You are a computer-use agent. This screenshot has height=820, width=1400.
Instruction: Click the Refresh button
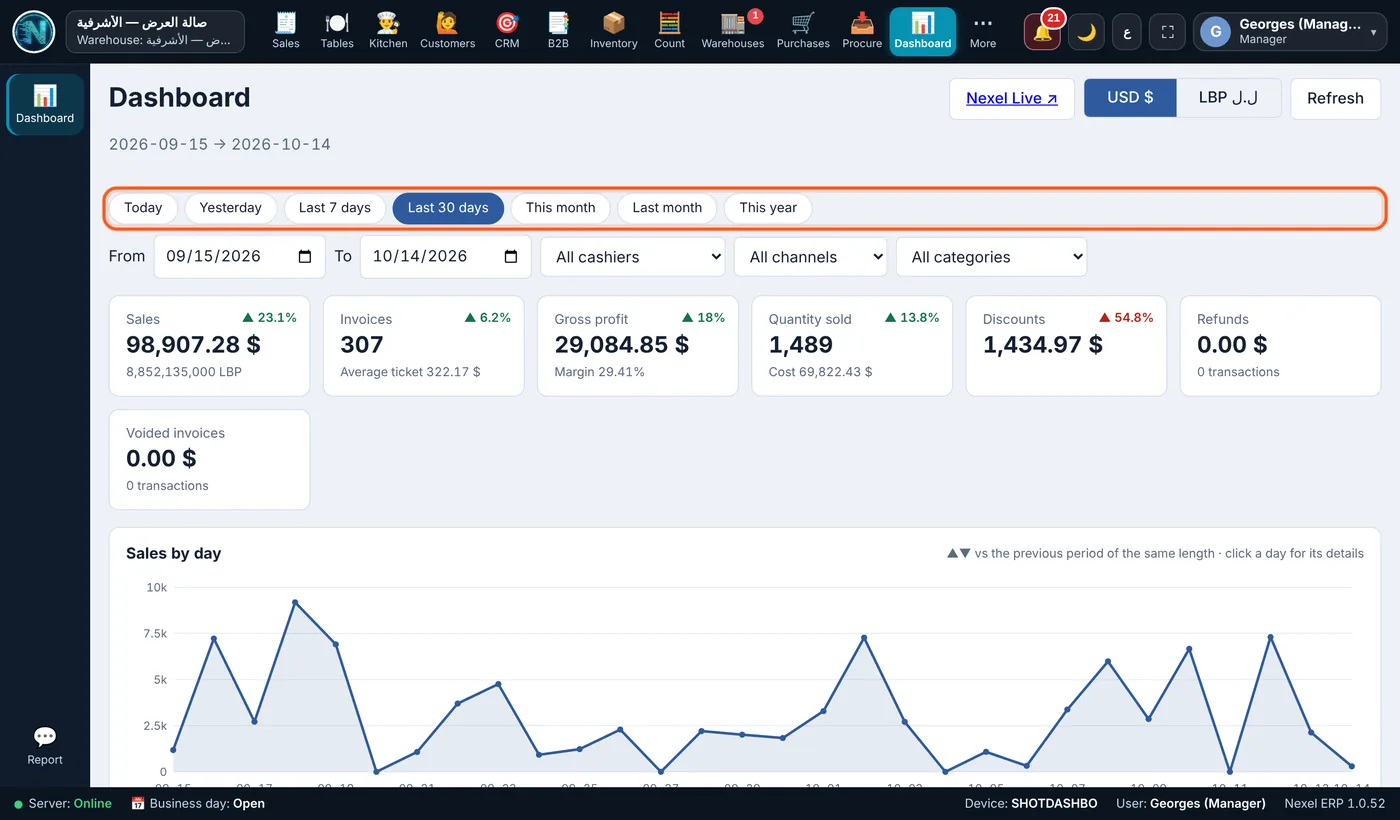pyautogui.click(x=1335, y=98)
